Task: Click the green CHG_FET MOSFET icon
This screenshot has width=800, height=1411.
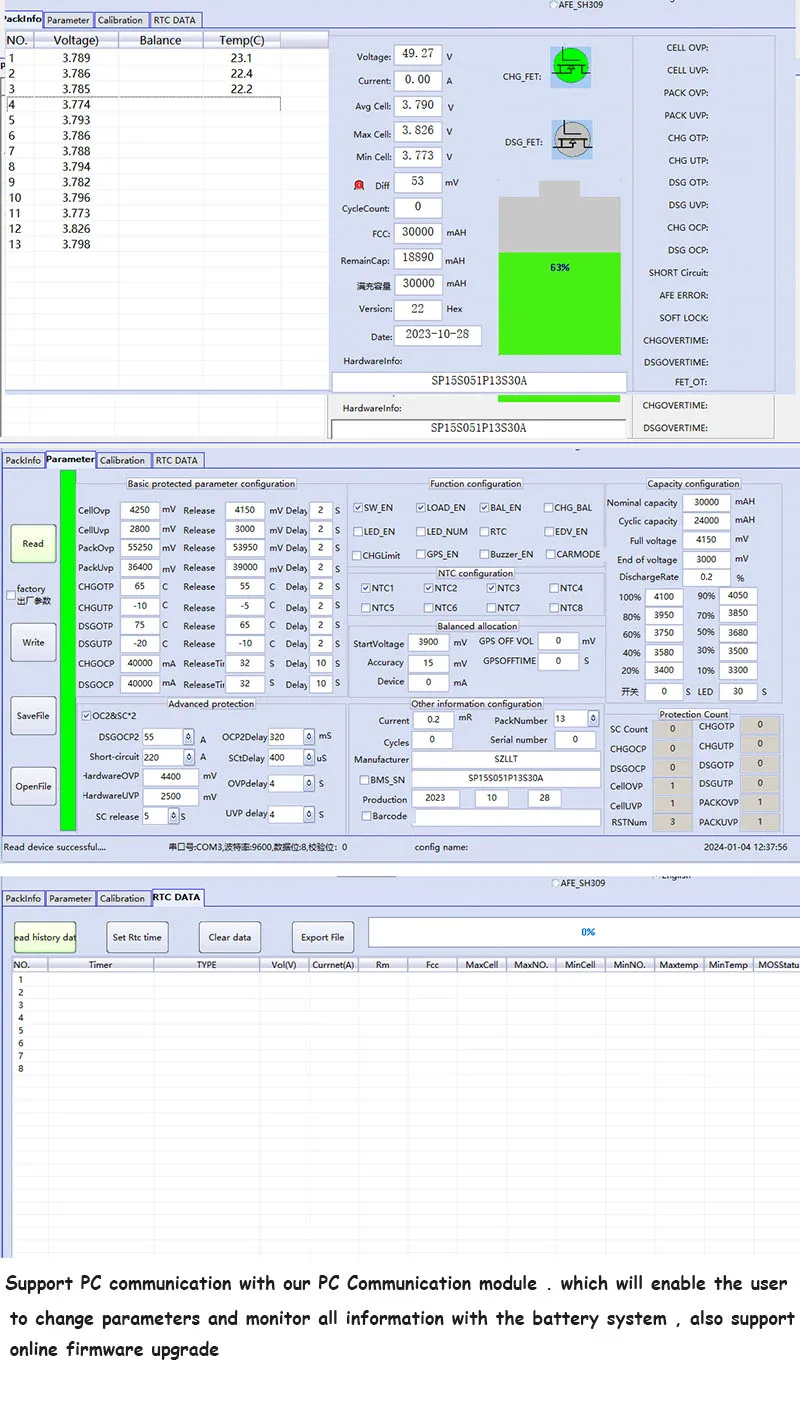Action: pos(571,67)
